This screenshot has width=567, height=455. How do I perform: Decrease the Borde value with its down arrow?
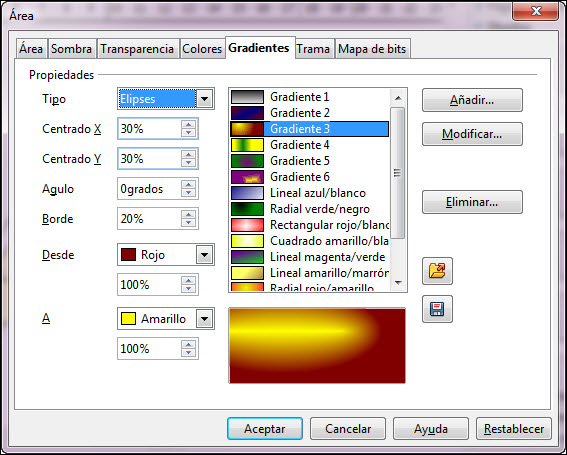tap(188, 223)
